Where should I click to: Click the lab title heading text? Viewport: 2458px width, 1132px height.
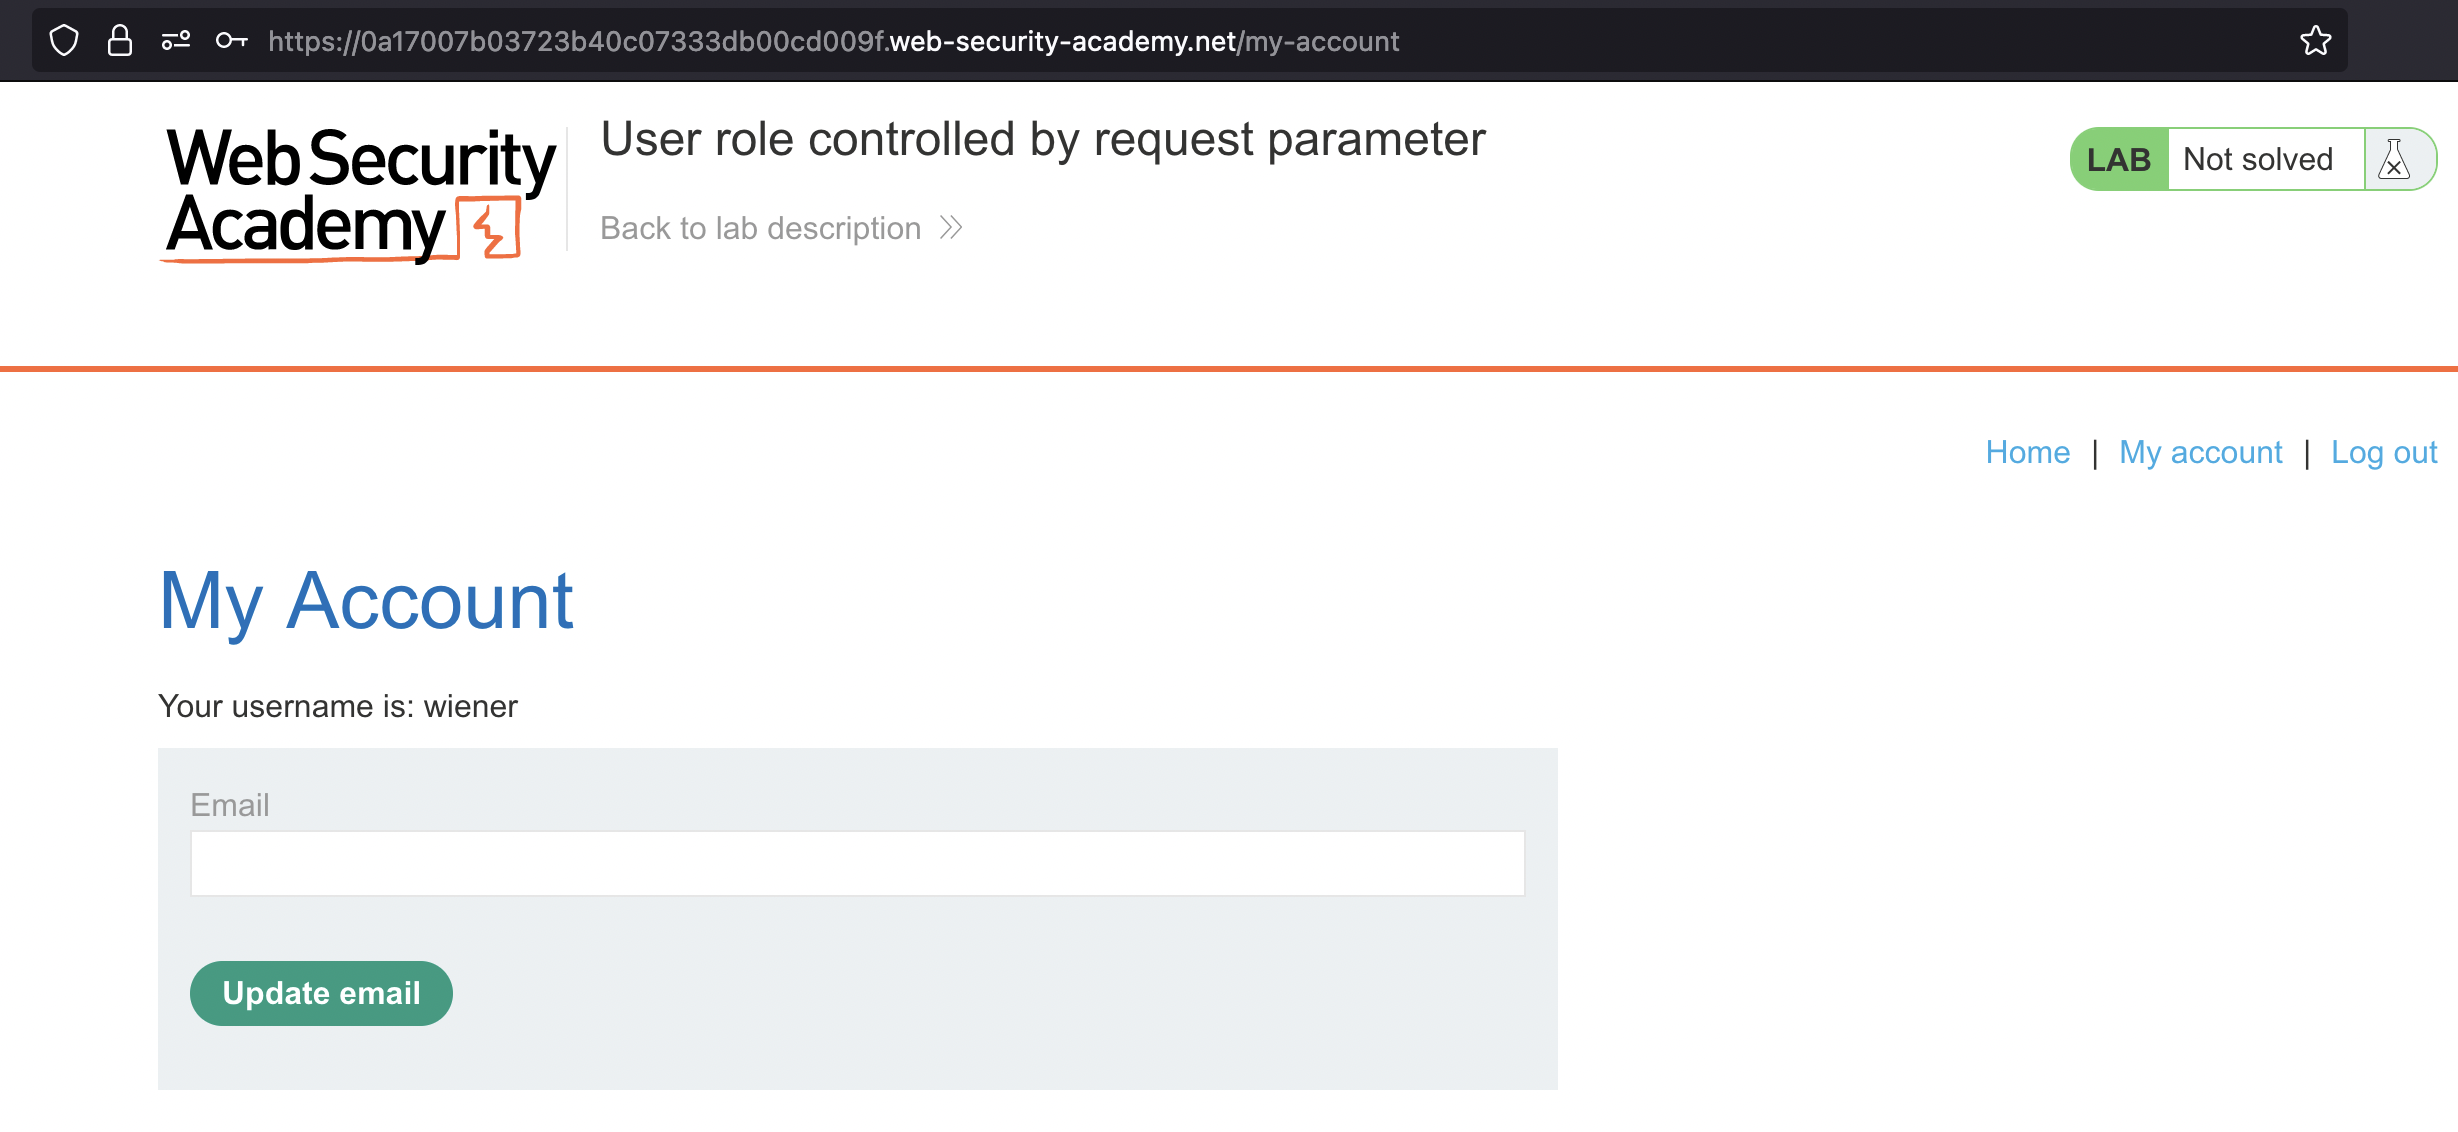click(x=1043, y=139)
